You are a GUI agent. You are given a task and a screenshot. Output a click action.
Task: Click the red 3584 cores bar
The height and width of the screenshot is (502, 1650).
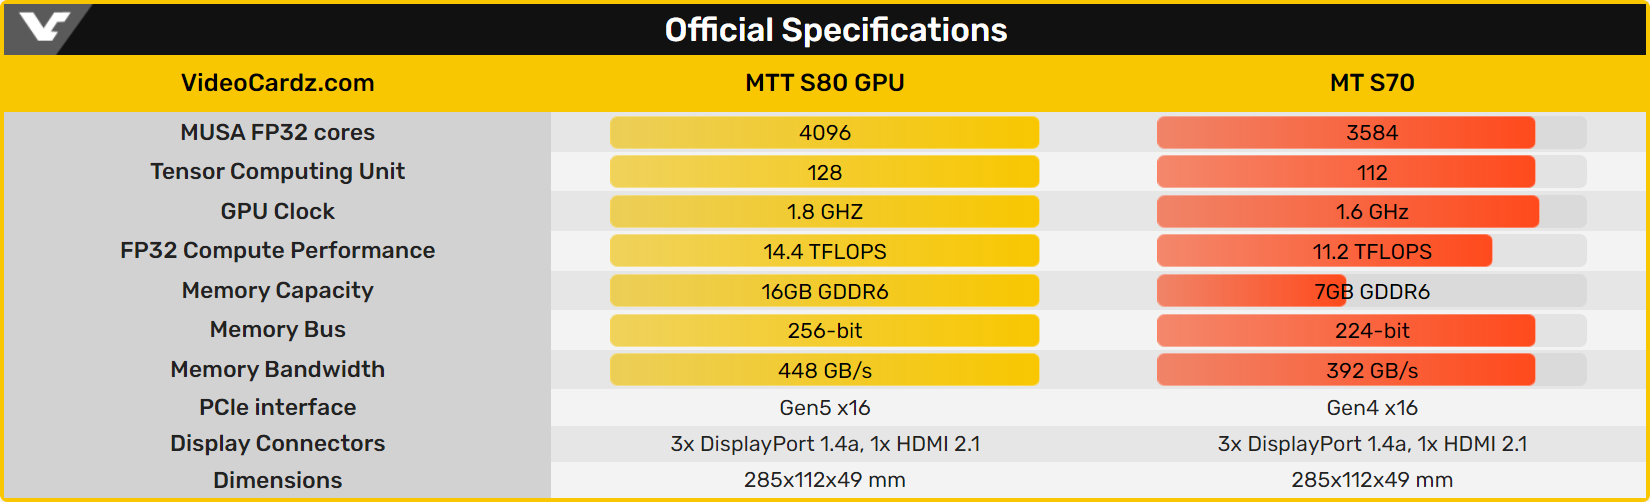pos(1345,133)
